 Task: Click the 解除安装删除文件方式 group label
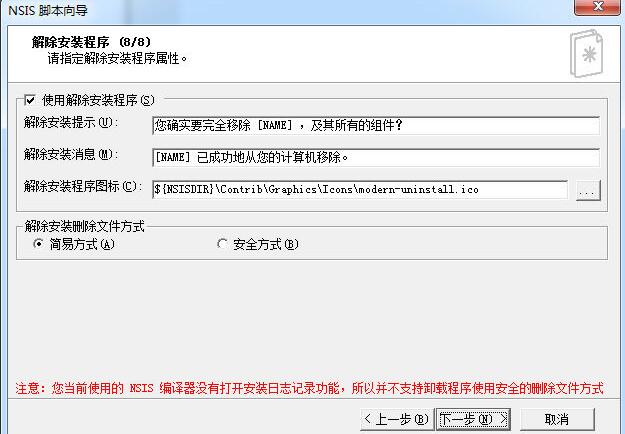84,226
